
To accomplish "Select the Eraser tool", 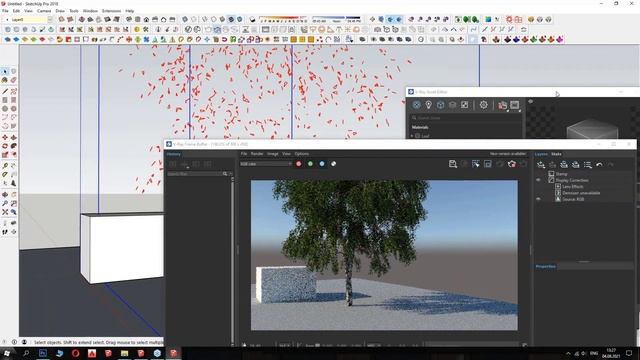I will 13,80.
